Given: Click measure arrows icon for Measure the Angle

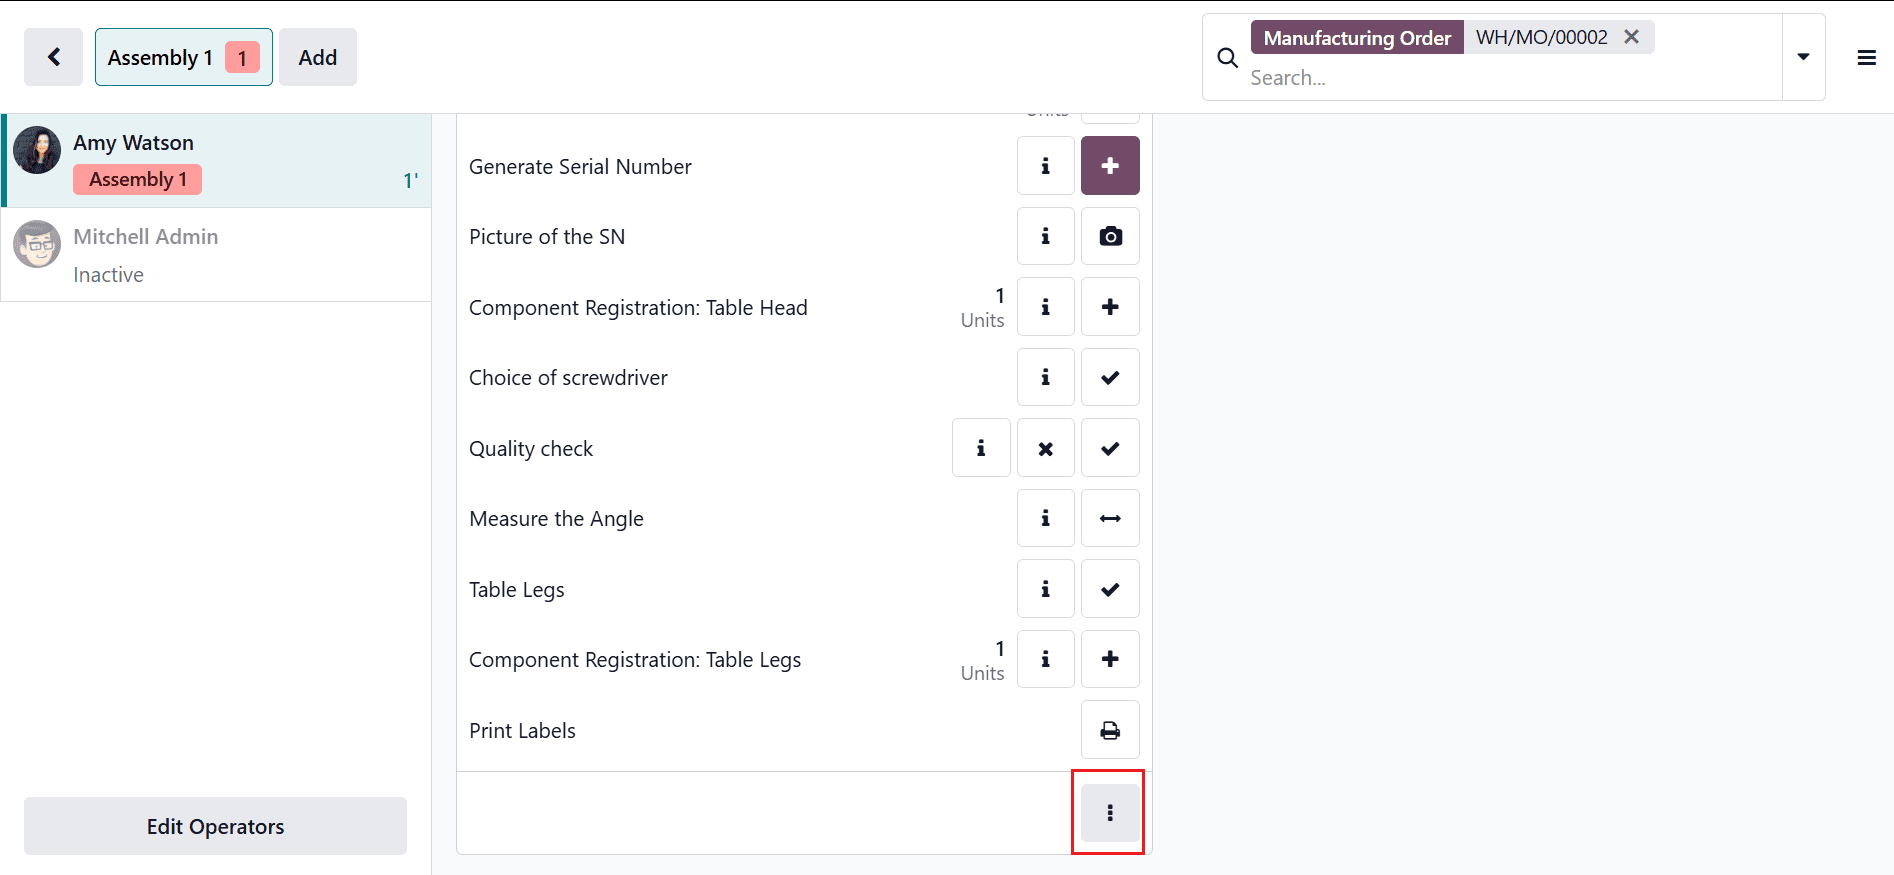Looking at the screenshot, I should point(1110,518).
